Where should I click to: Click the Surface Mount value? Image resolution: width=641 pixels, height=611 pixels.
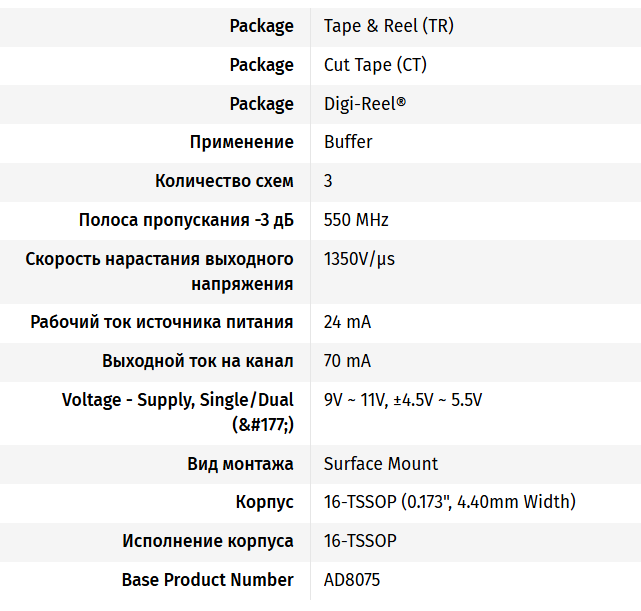click(381, 464)
